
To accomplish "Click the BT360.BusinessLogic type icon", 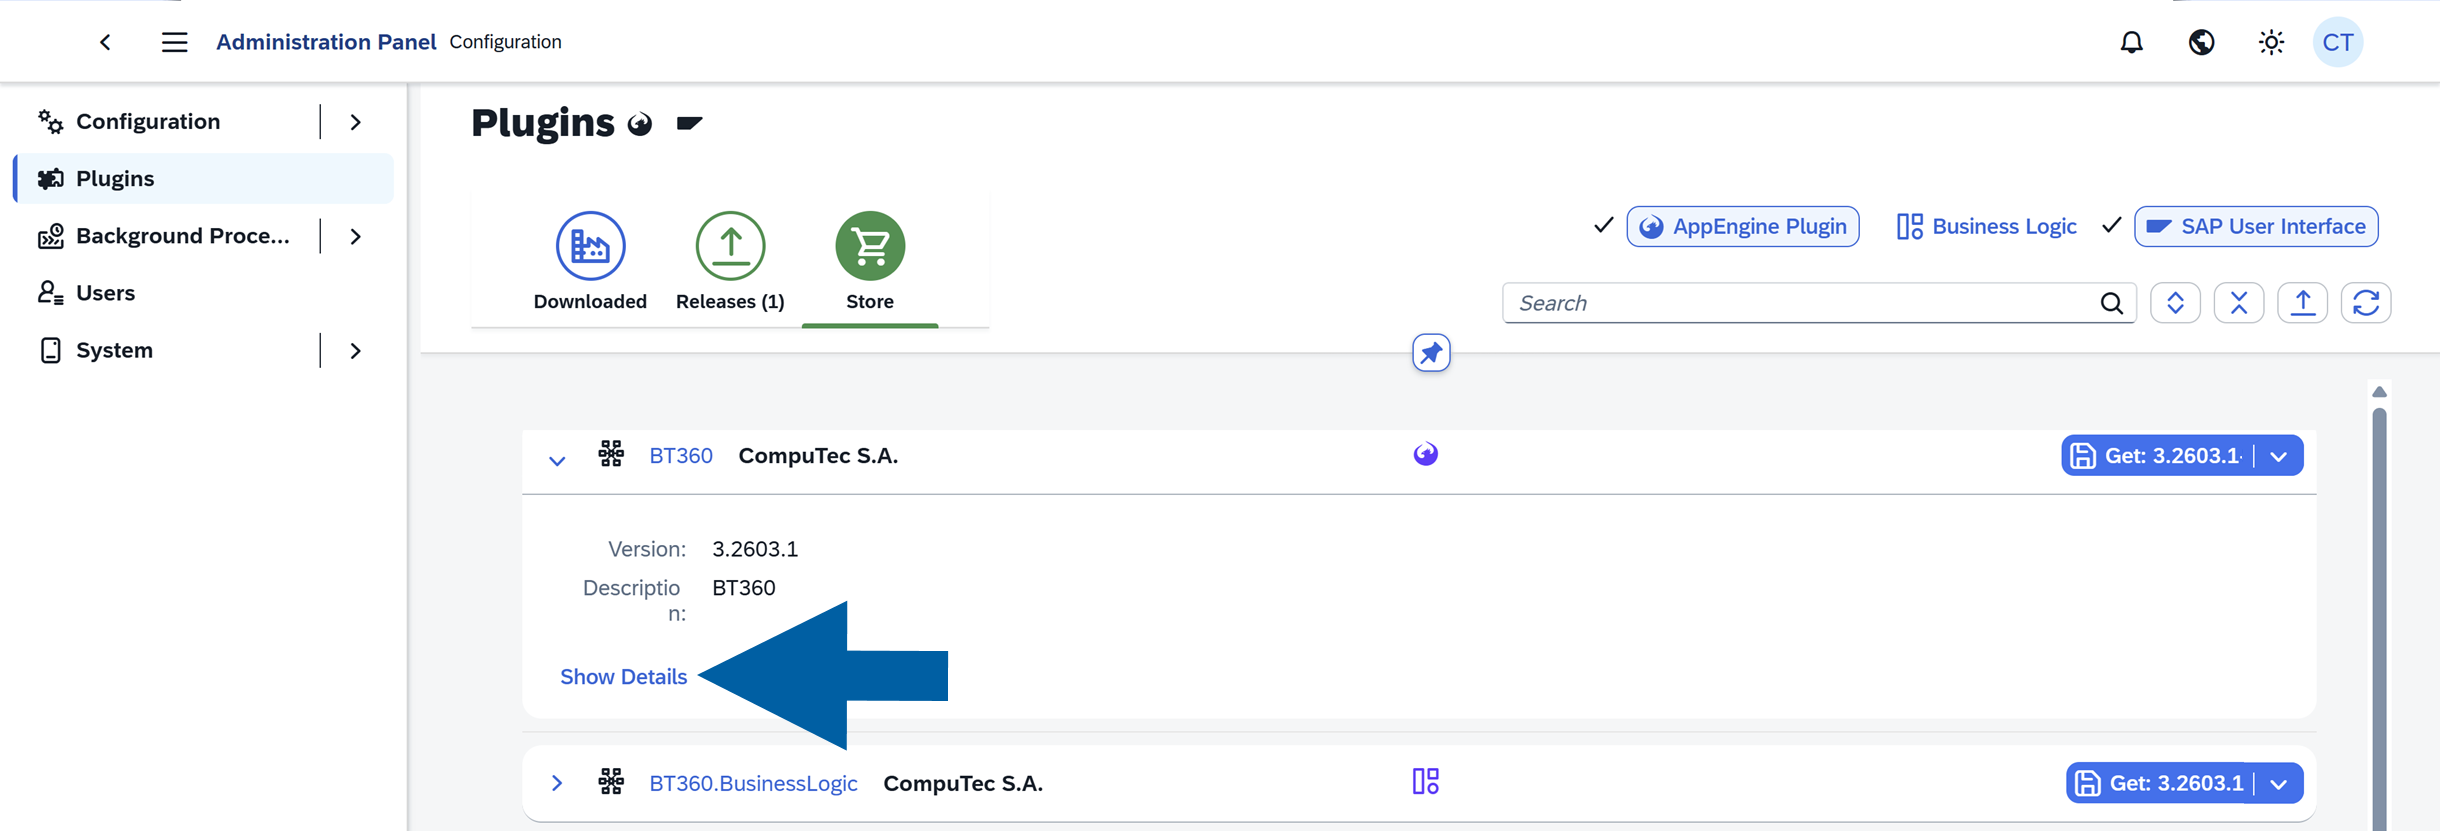I will tap(1426, 781).
